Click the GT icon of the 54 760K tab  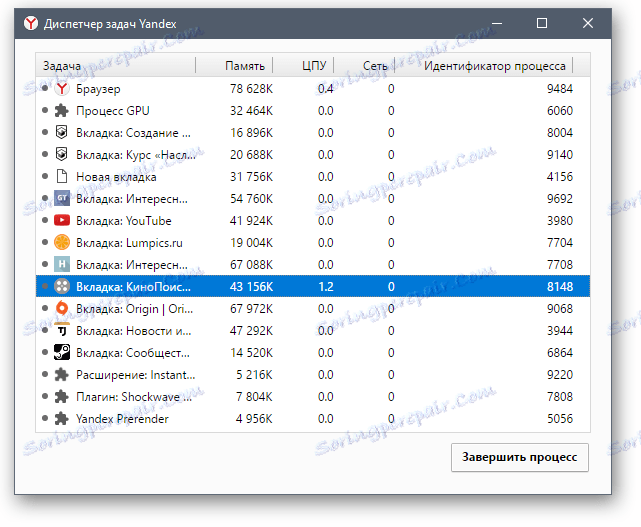tap(62, 199)
